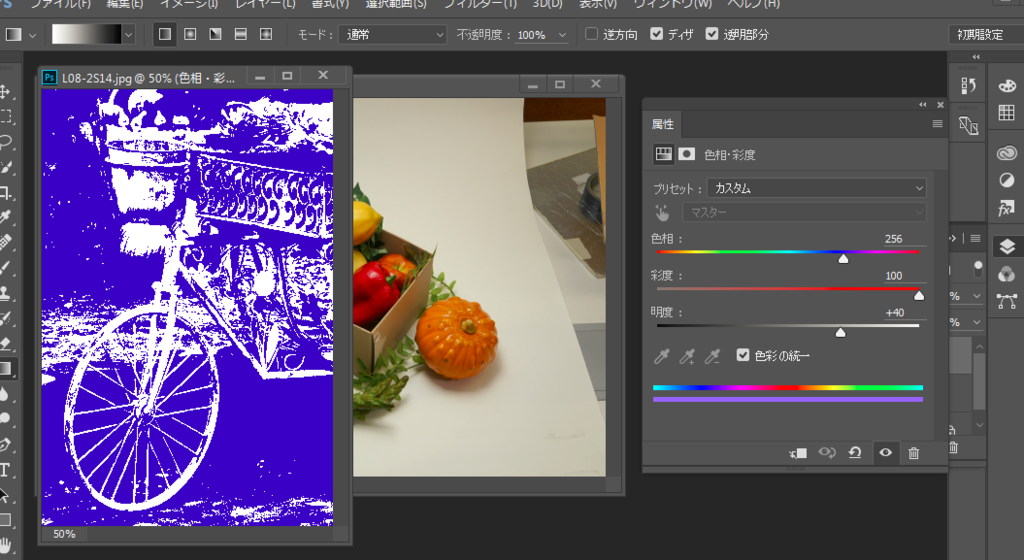Click the 彩度 saturation slider track
The image size is (1024, 560).
(788, 288)
